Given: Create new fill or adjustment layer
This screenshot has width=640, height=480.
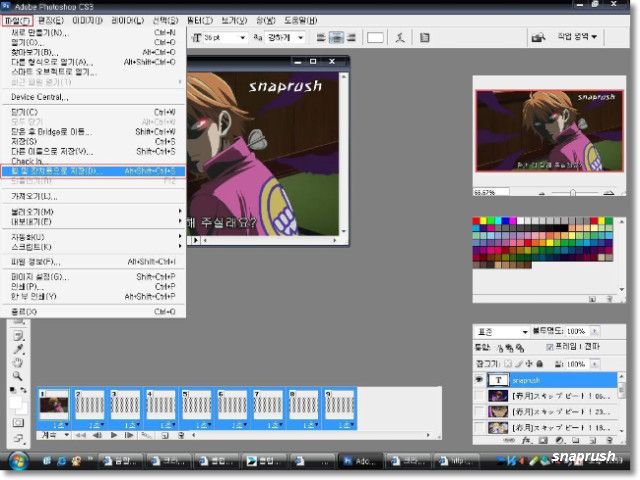Looking at the screenshot, I should point(560,440).
